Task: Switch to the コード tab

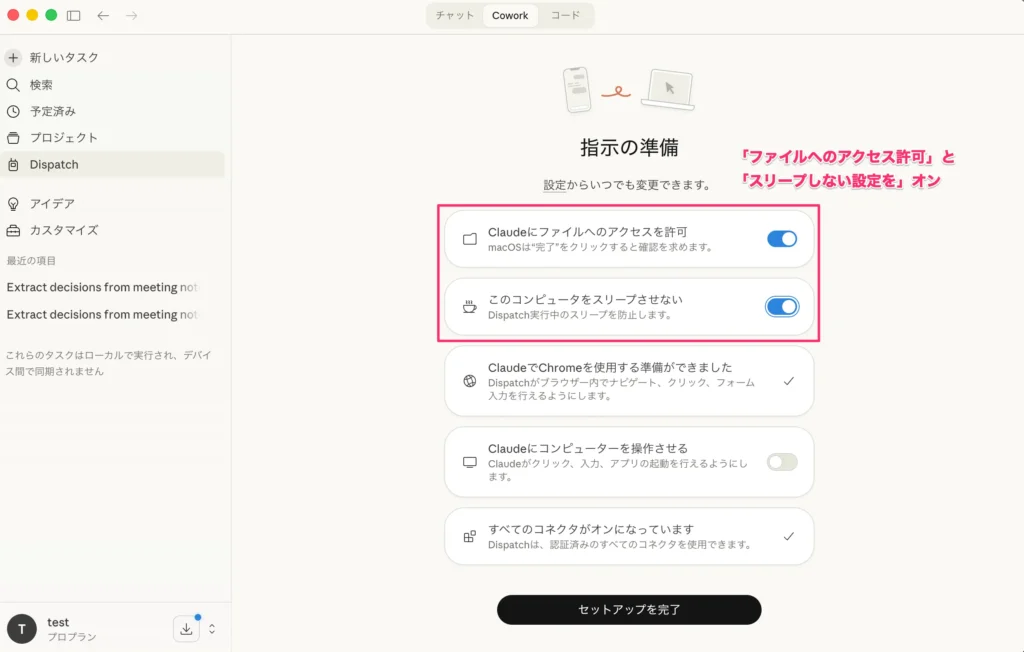Action: 565,15
